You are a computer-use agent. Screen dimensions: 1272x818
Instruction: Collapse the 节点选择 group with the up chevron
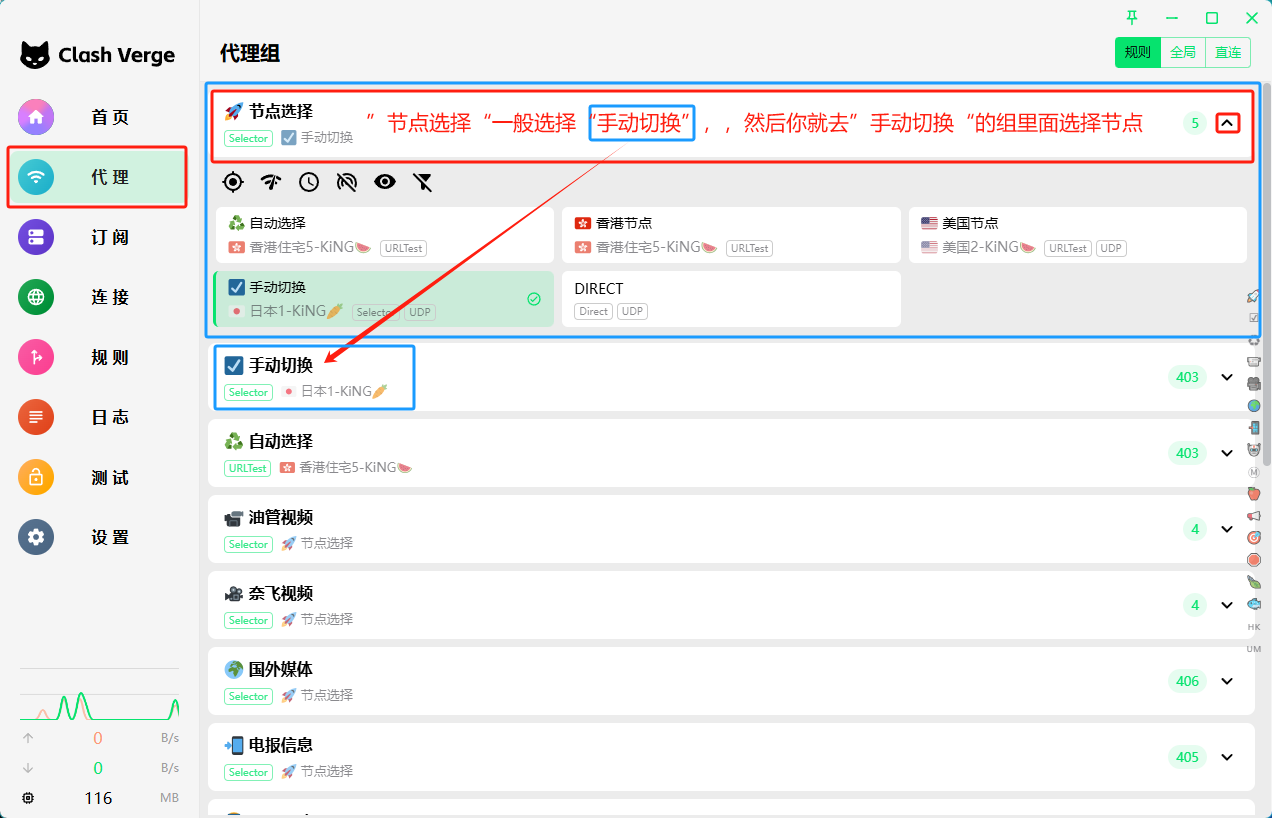[x=1228, y=123]
